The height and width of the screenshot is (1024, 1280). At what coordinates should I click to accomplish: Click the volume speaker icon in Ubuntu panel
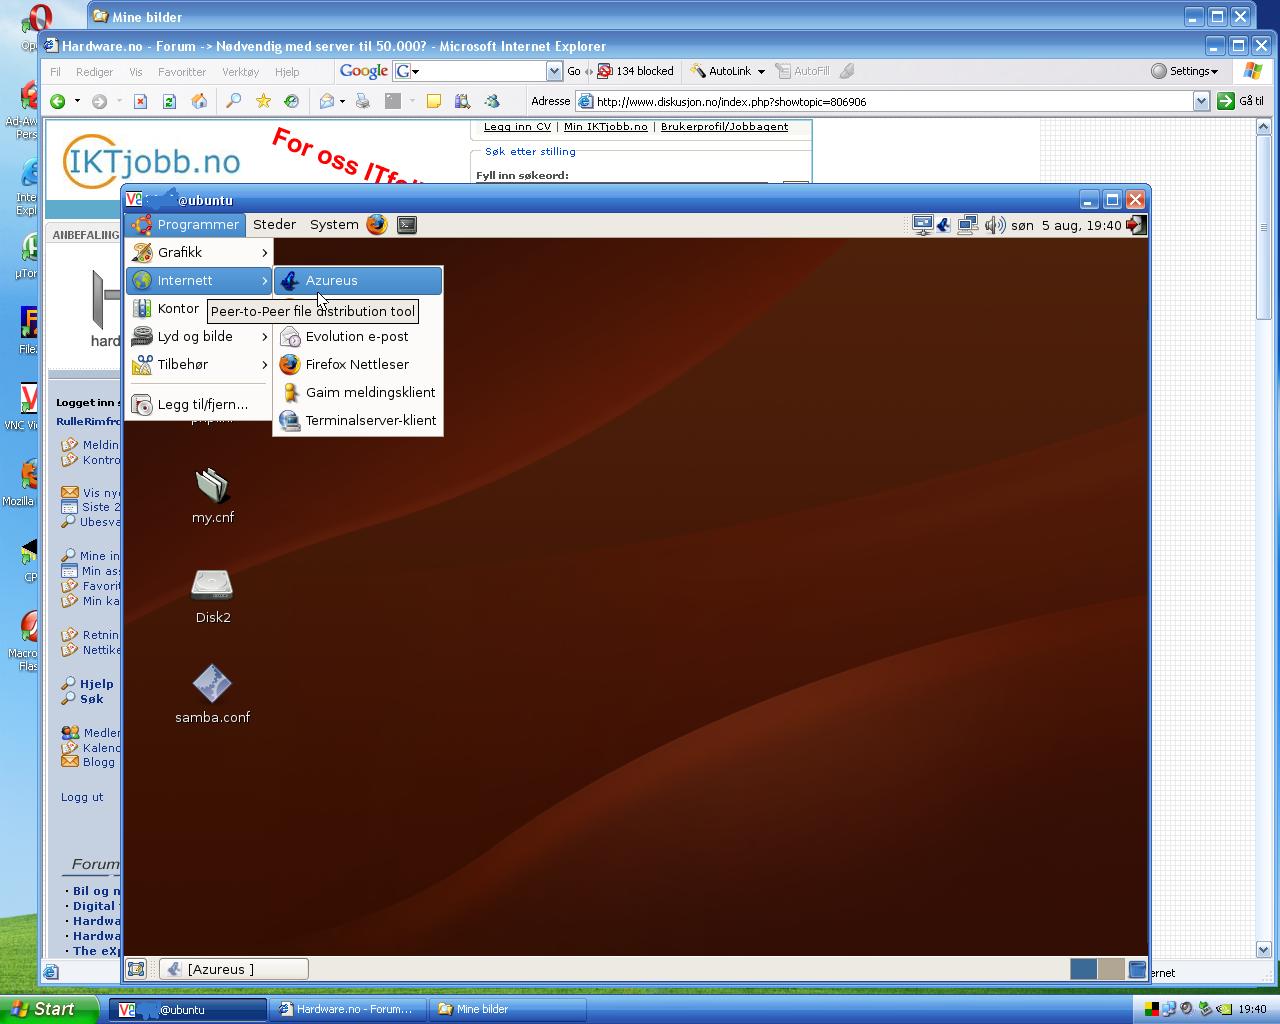pyautogui.click(x=994, y=225)
